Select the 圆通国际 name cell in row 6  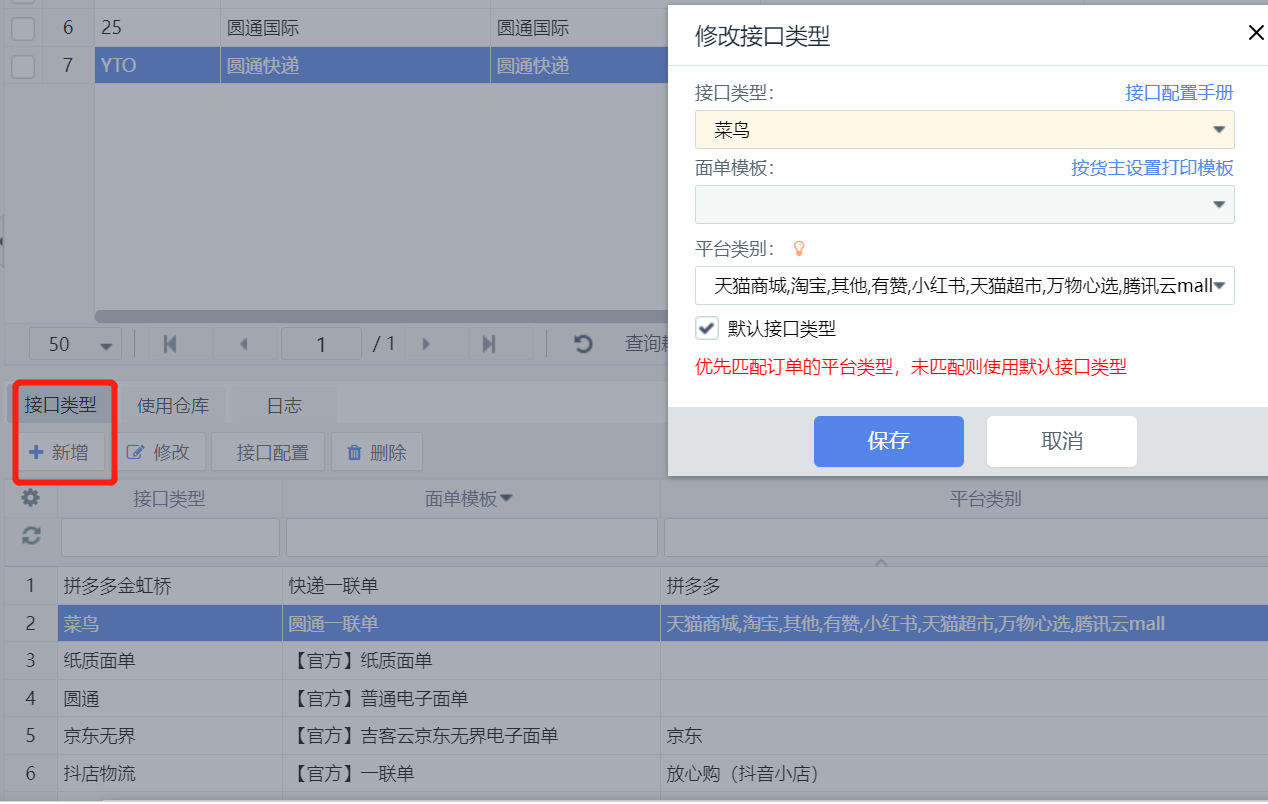click(x=355, y=28)
